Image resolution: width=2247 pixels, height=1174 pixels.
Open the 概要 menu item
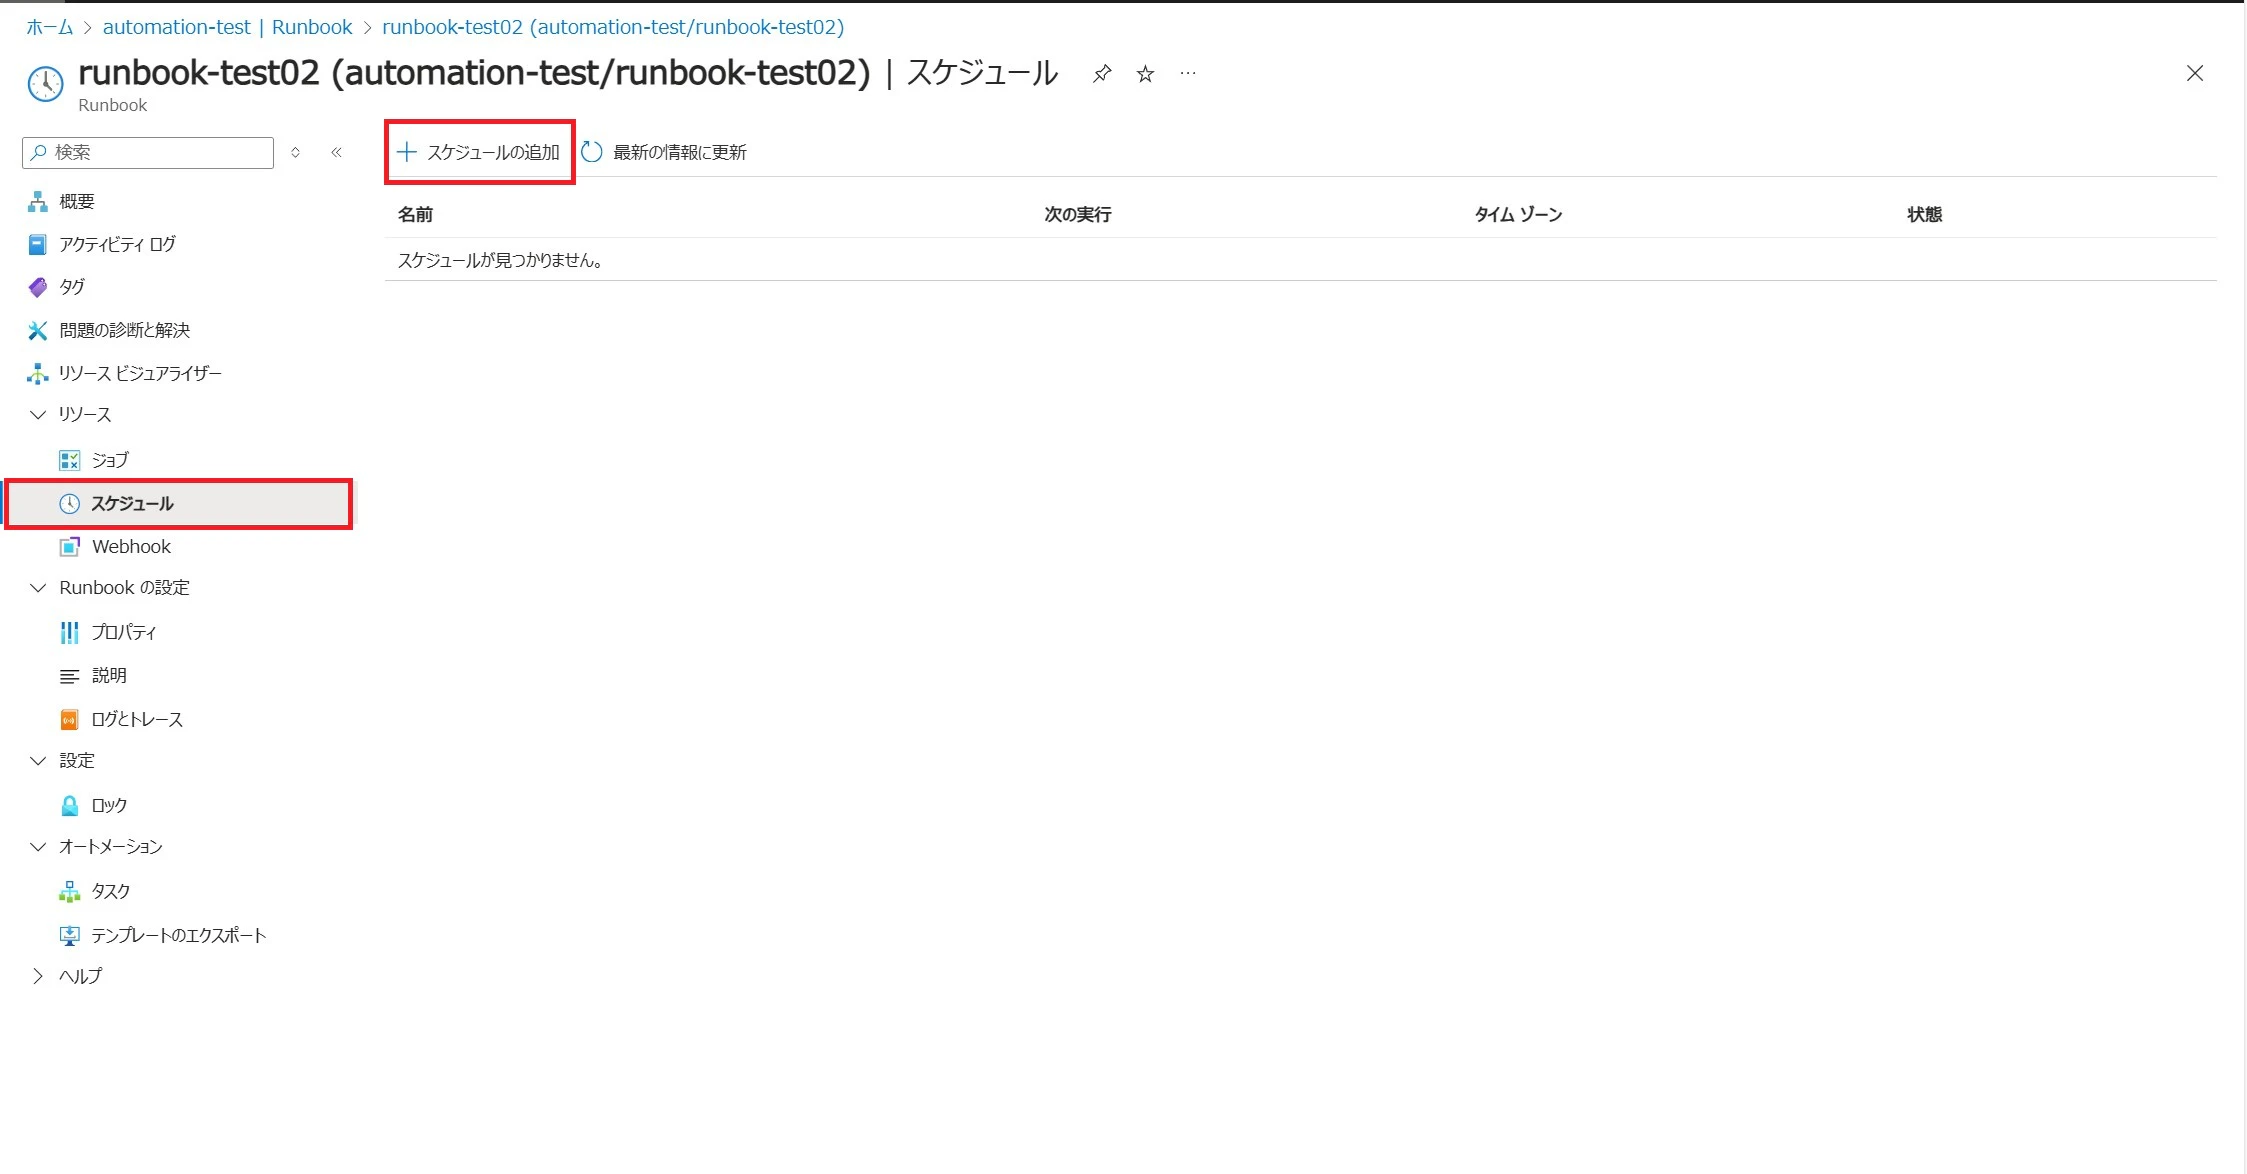click(76, 201)
